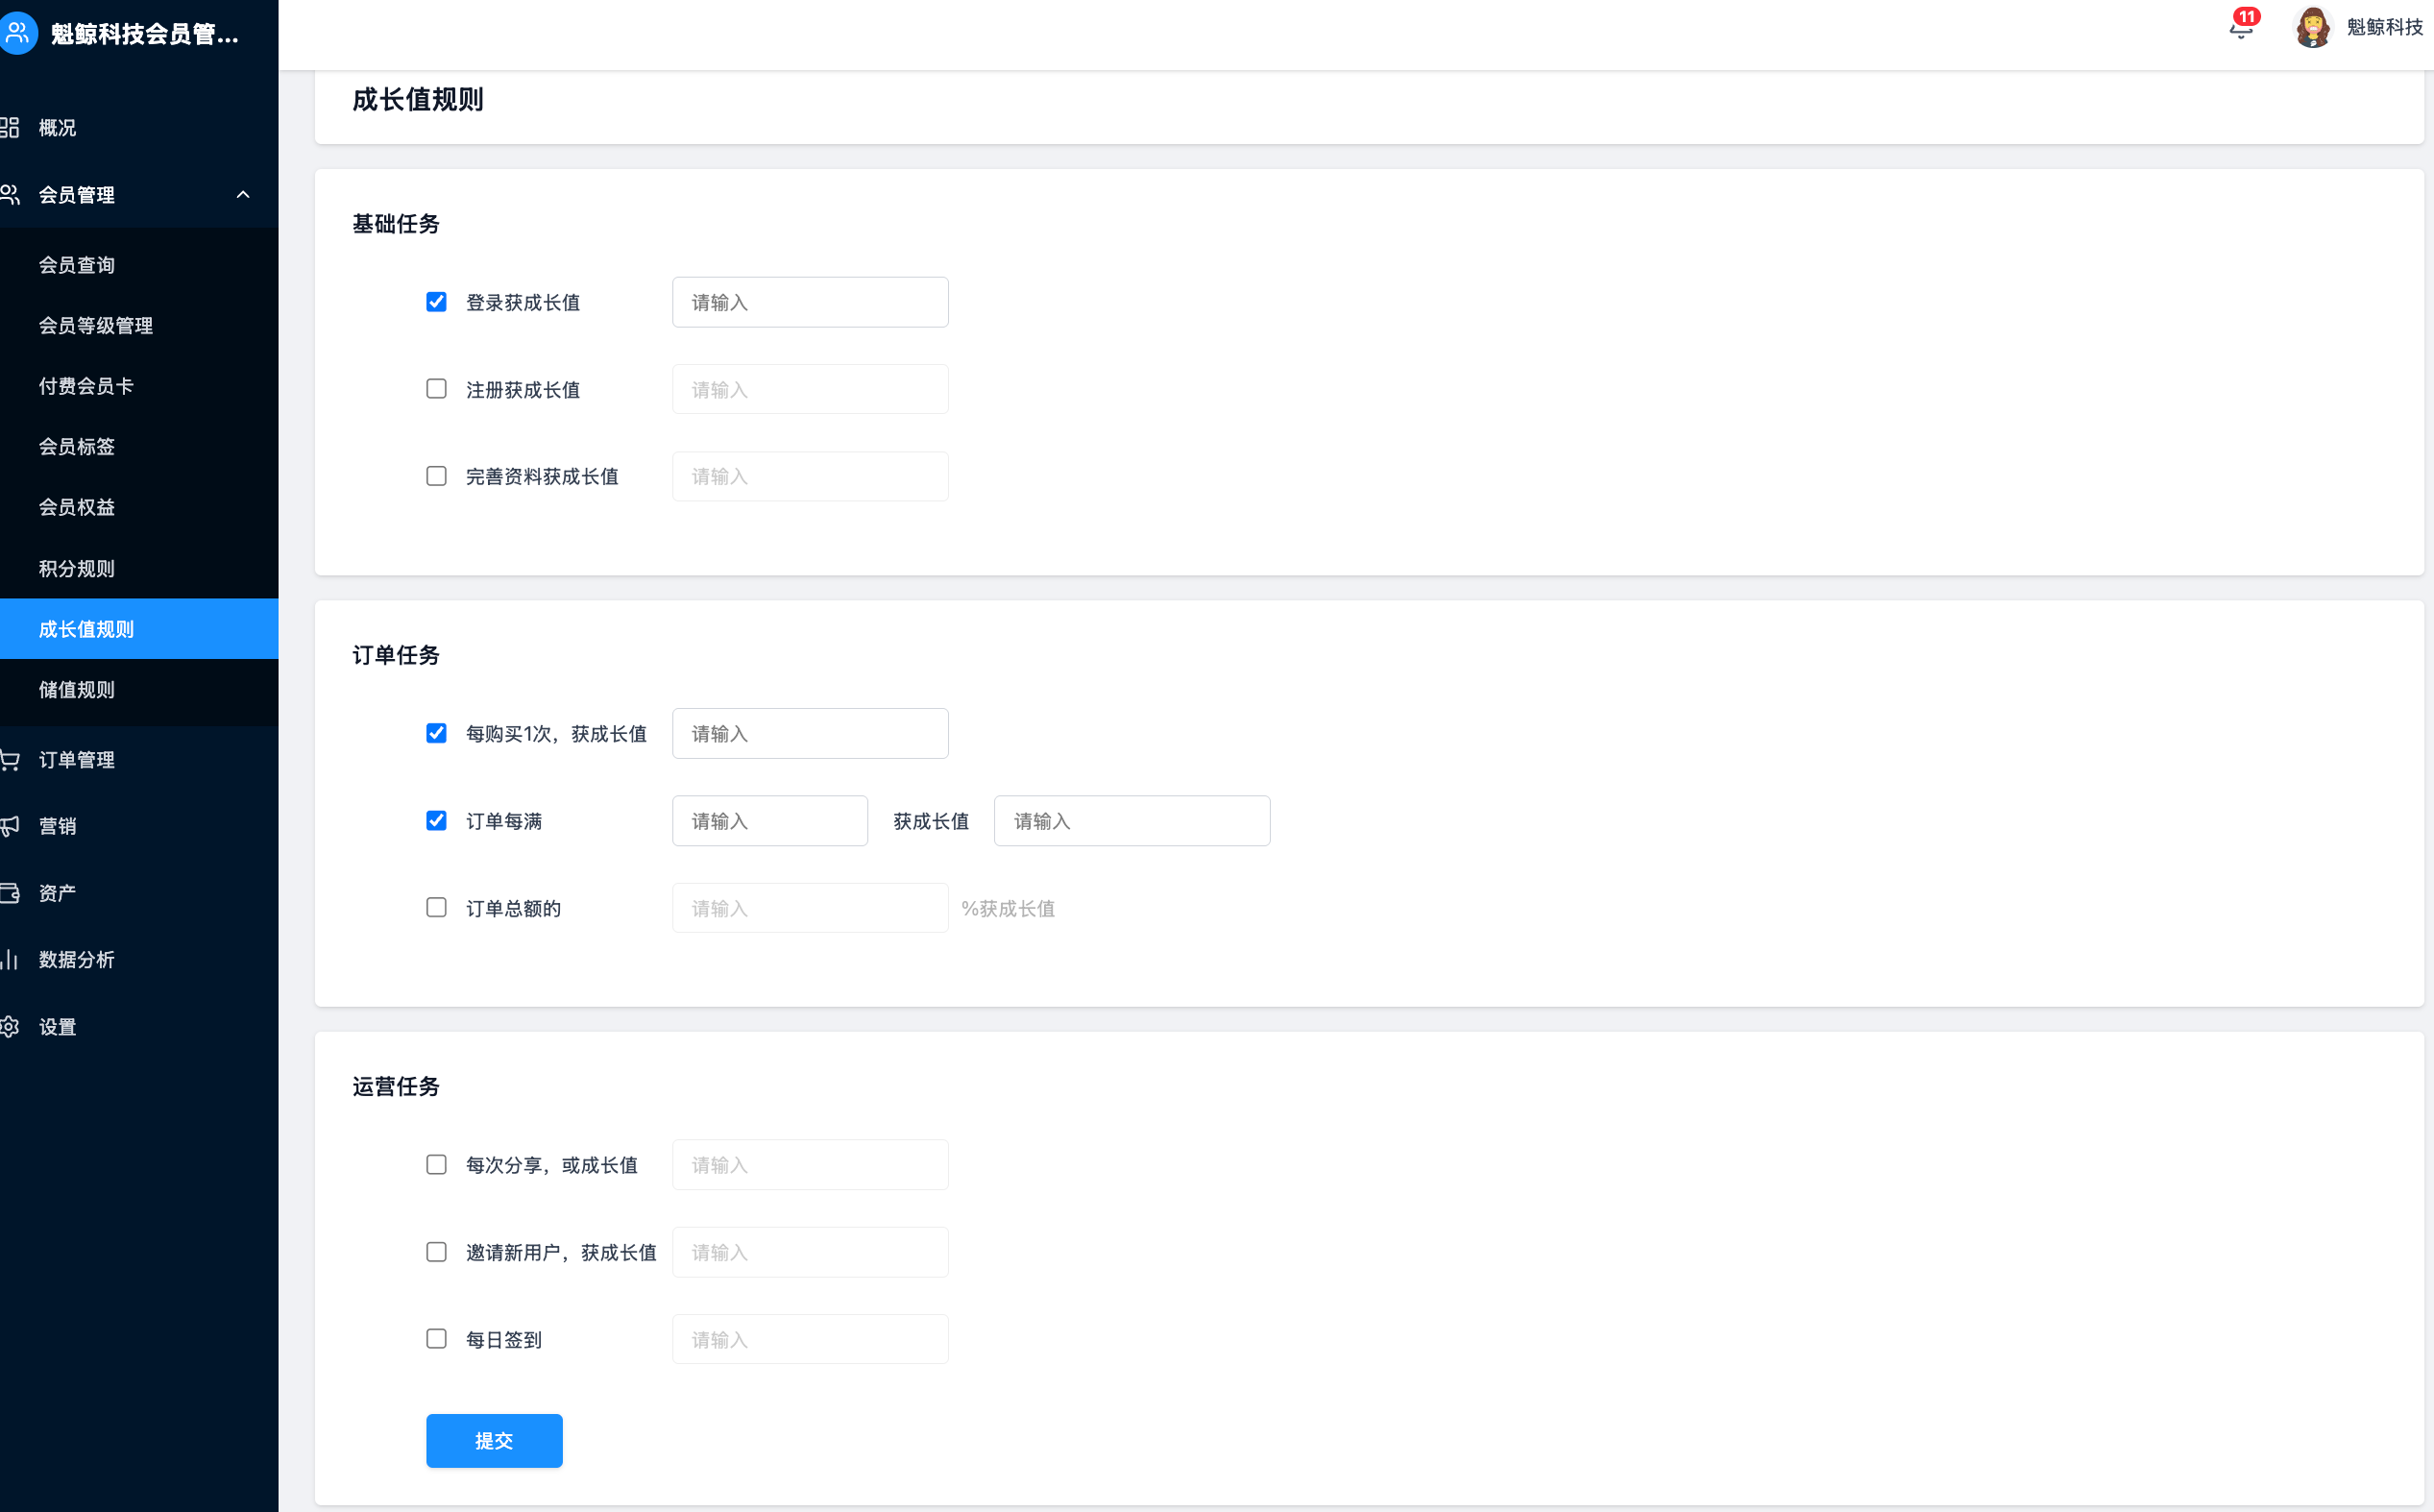Click the 概况 overview grid icon
The width and height of the screenshot is (2434, 1512).
[10, 127]
